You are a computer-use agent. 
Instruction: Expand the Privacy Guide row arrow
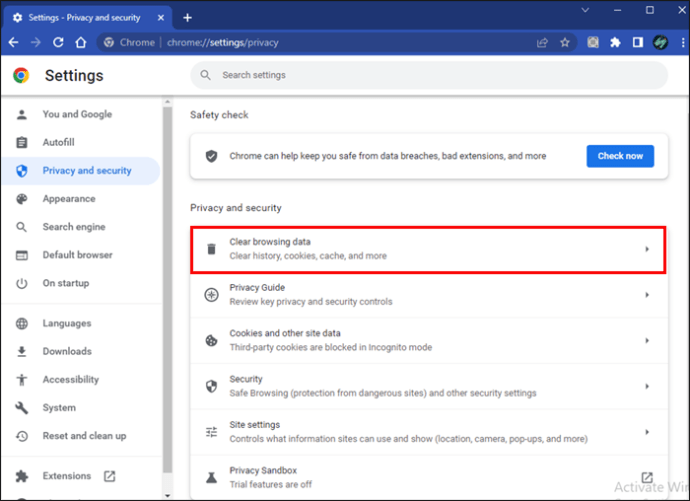click(647, 295)
